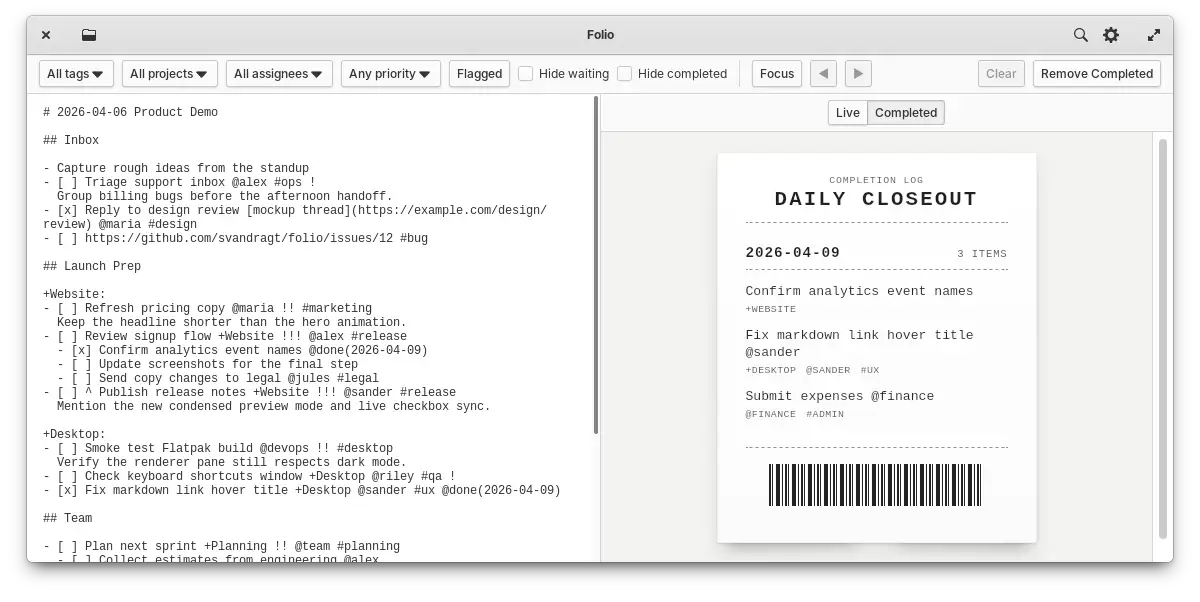Click 'Update screenshots for the final step' line
Image resolution: width=1200 pixels, height=602 pixels.
pos(207,364)
